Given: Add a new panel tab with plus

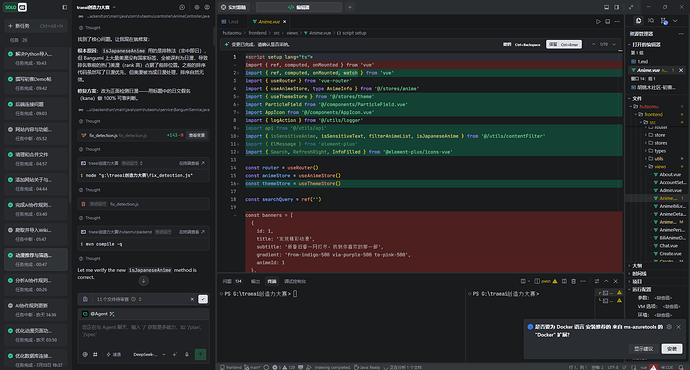Looking at the screenshot, I should 350,7.
